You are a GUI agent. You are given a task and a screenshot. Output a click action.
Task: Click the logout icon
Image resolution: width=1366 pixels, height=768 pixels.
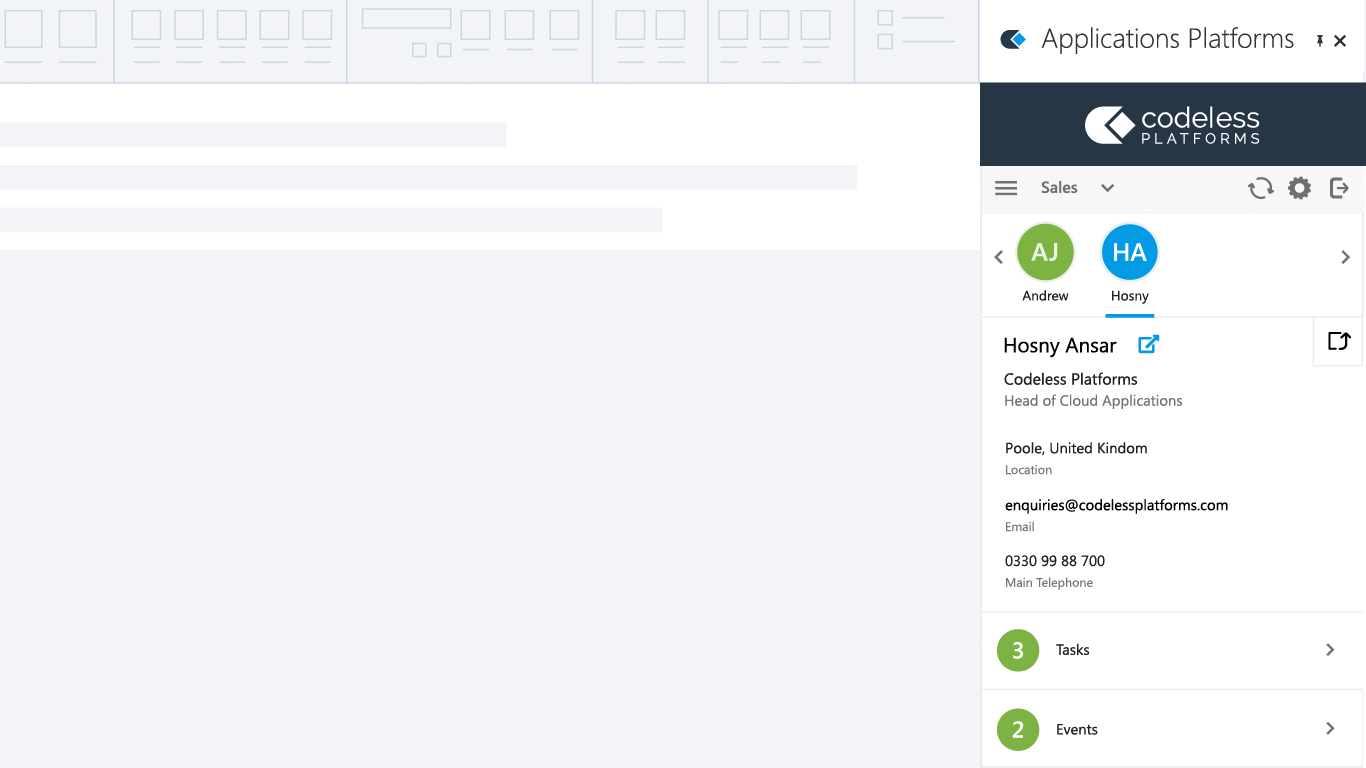(1339, 188)
